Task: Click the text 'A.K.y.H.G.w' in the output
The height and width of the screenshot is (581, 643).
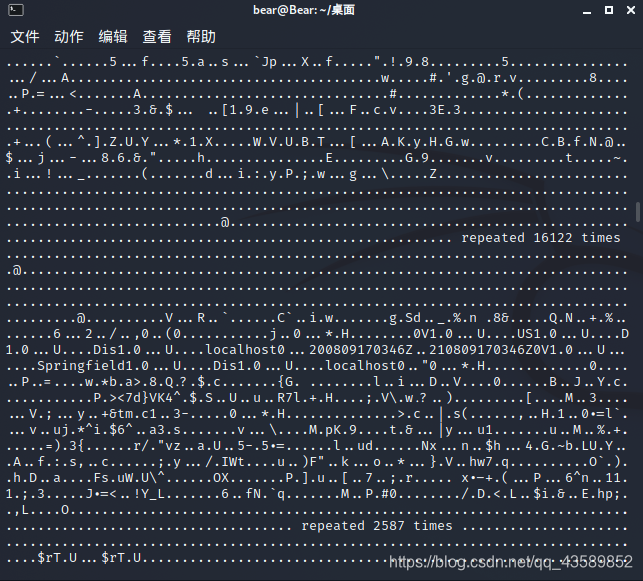Action: (425, 142)
